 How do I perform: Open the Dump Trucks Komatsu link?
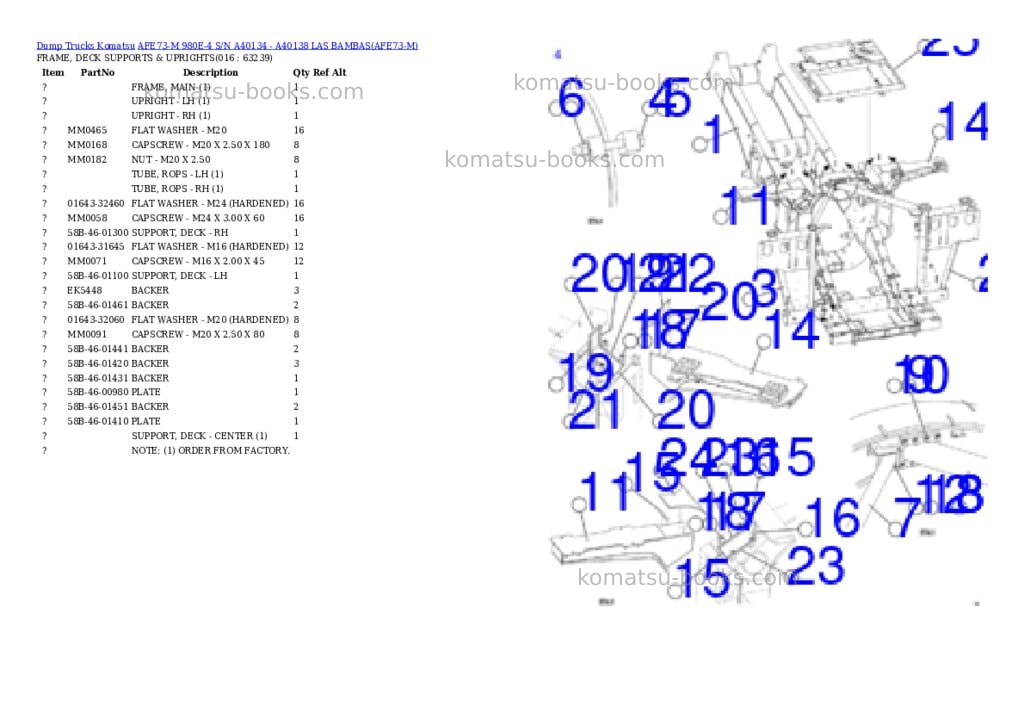(86, 46)
